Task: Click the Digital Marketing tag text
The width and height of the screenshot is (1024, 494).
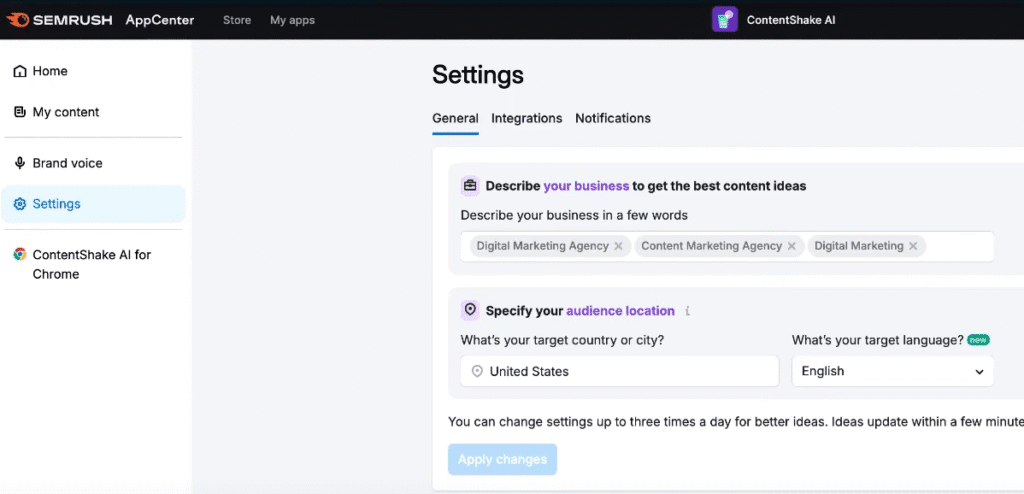Action: pyautogui.click(x=859, y=246)
